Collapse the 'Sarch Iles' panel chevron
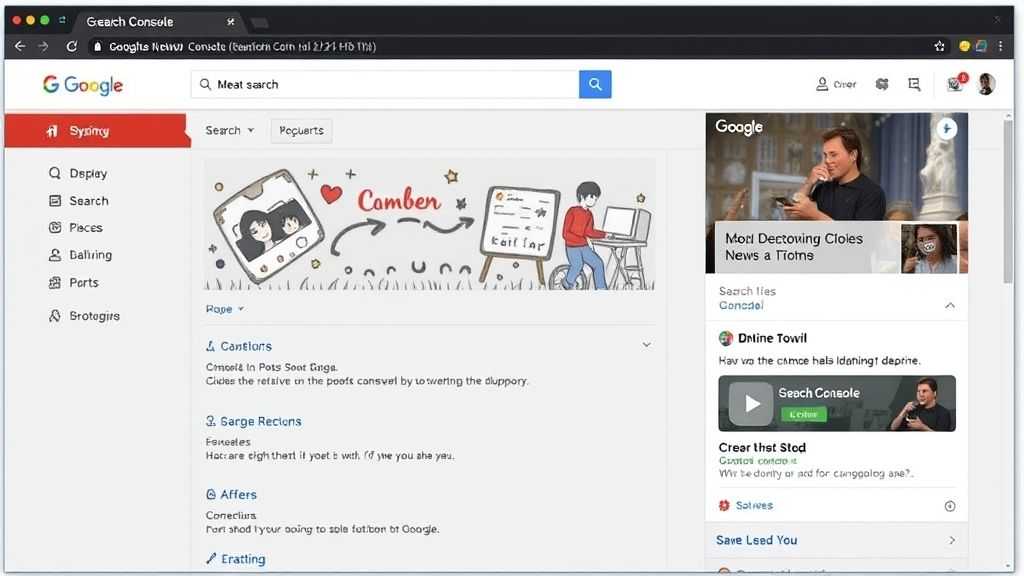Screen dimensions: 1024x576 [950, 305]
